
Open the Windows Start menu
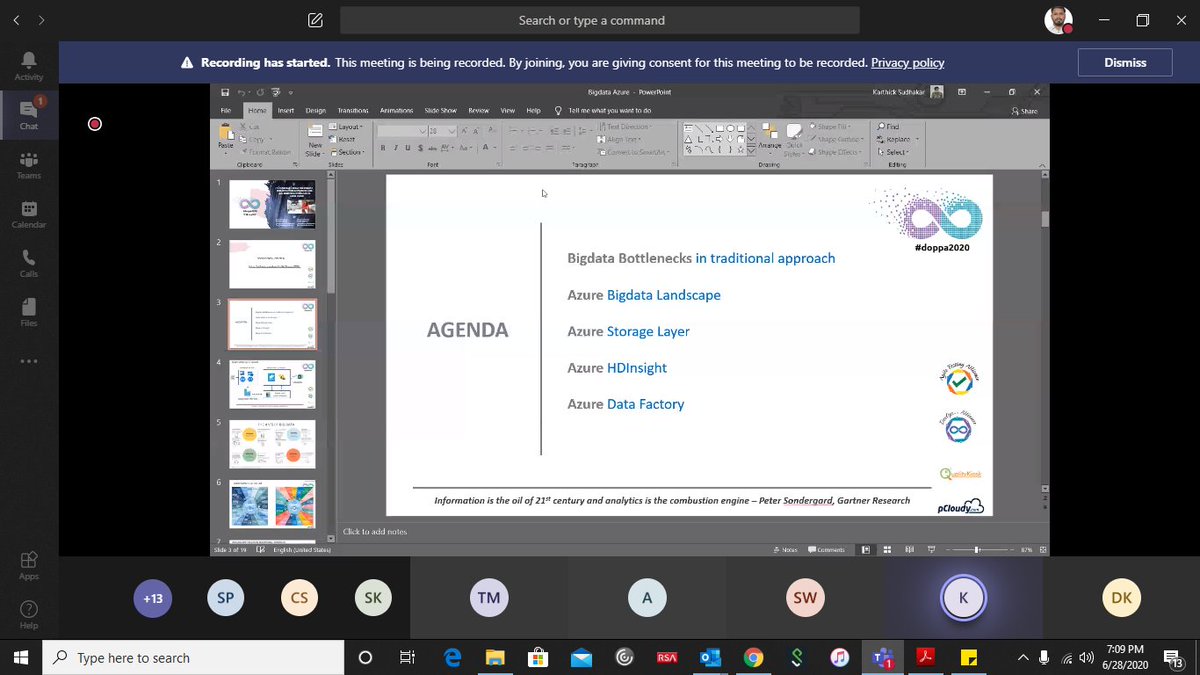[x=21, y=657]
